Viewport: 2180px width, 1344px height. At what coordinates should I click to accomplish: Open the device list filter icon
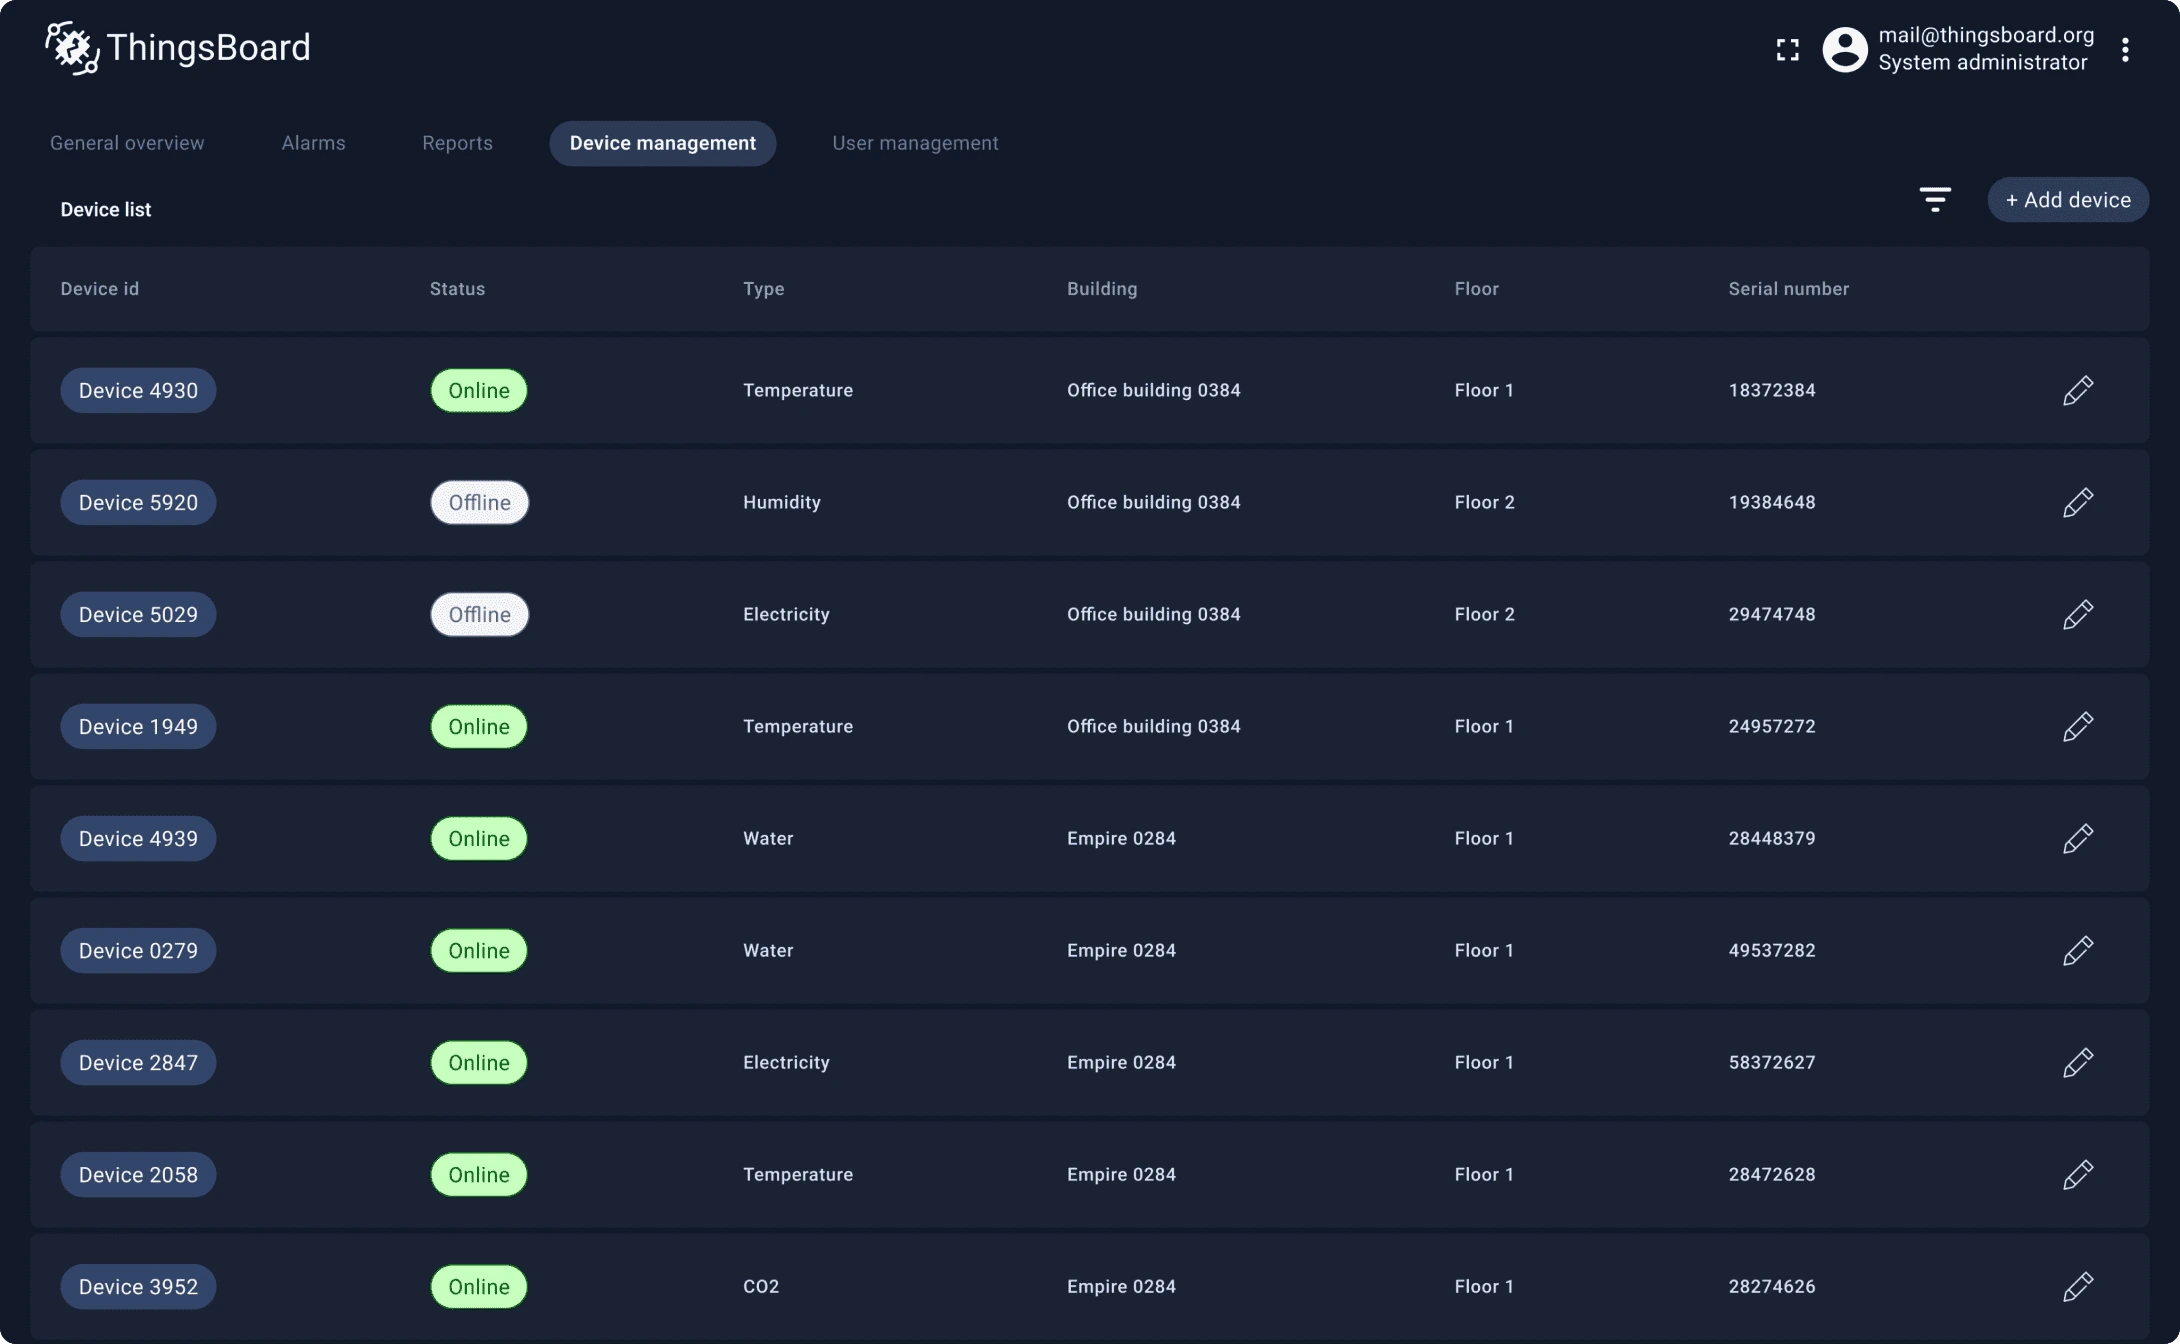click(1935, 200)
